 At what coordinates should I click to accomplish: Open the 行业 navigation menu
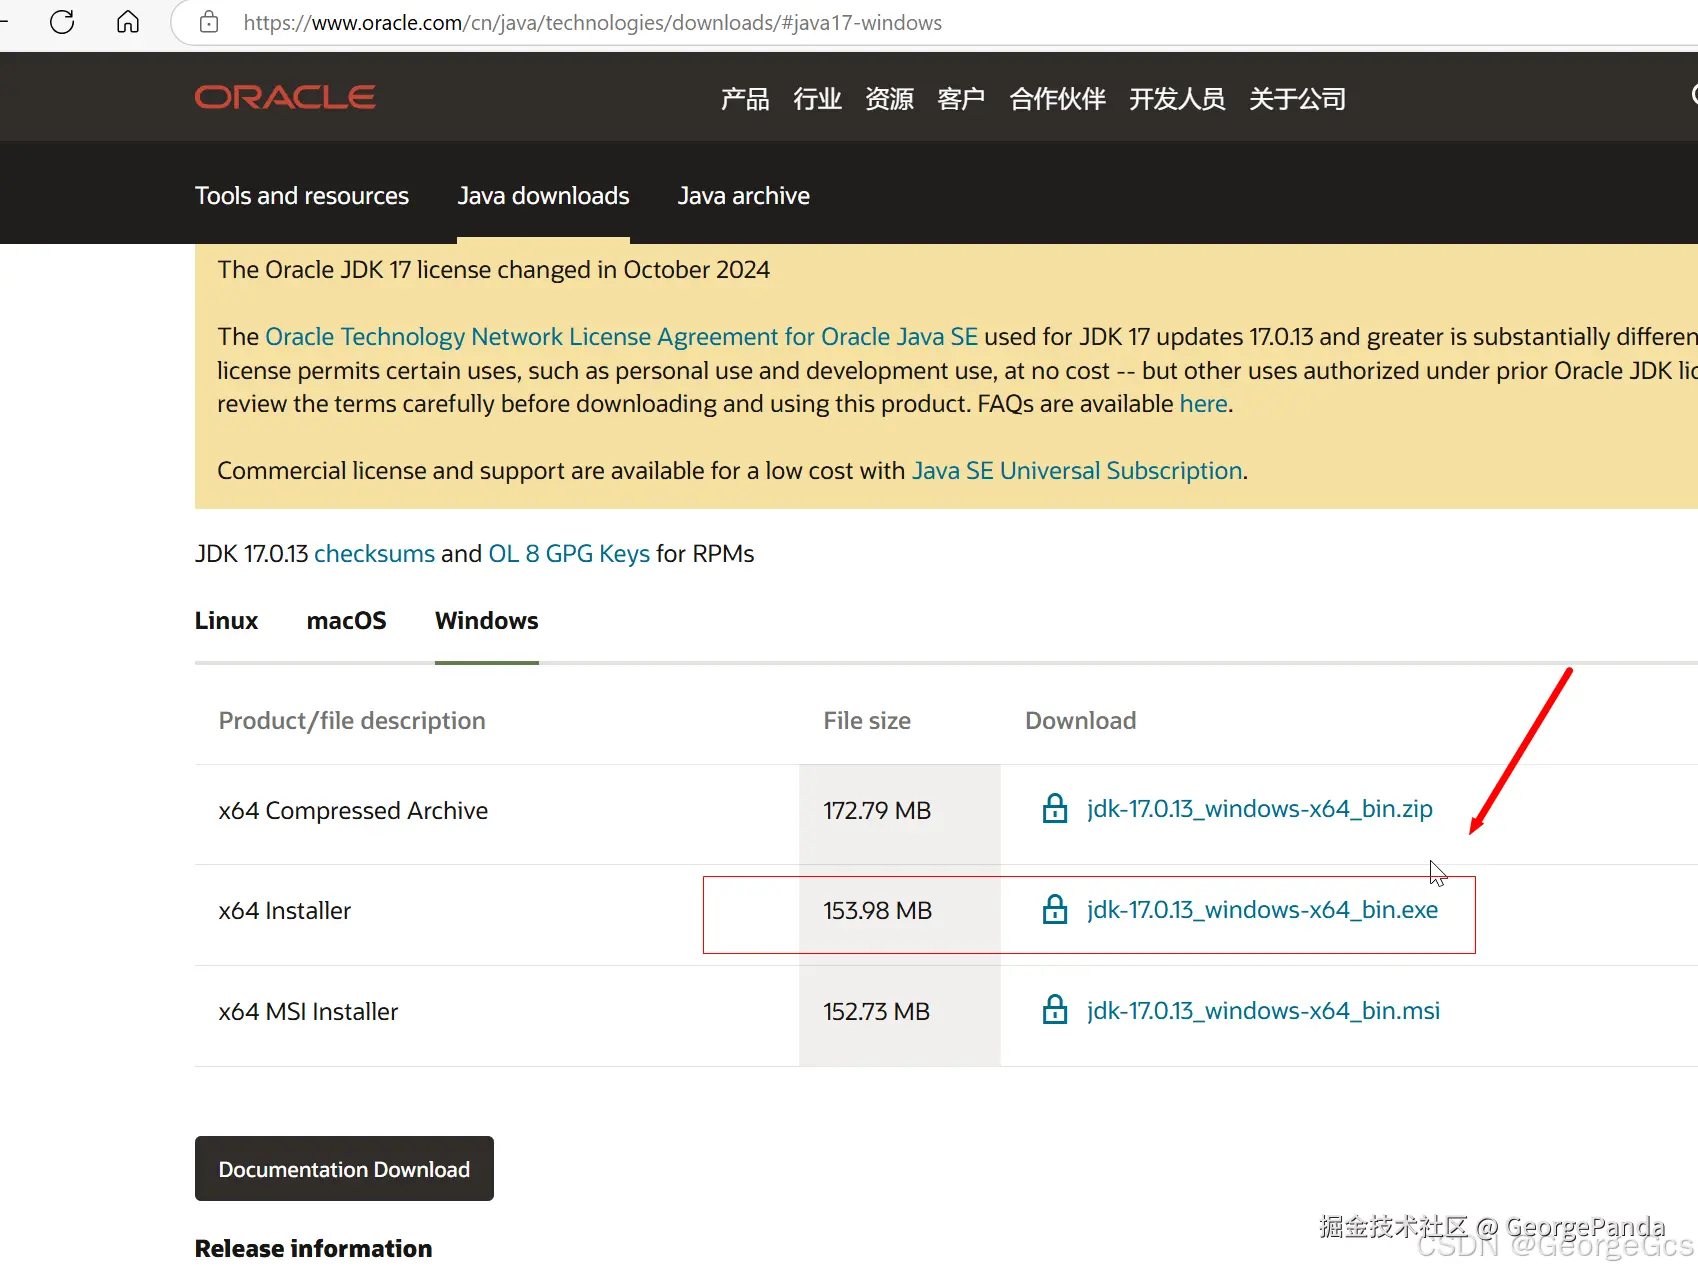817,99
